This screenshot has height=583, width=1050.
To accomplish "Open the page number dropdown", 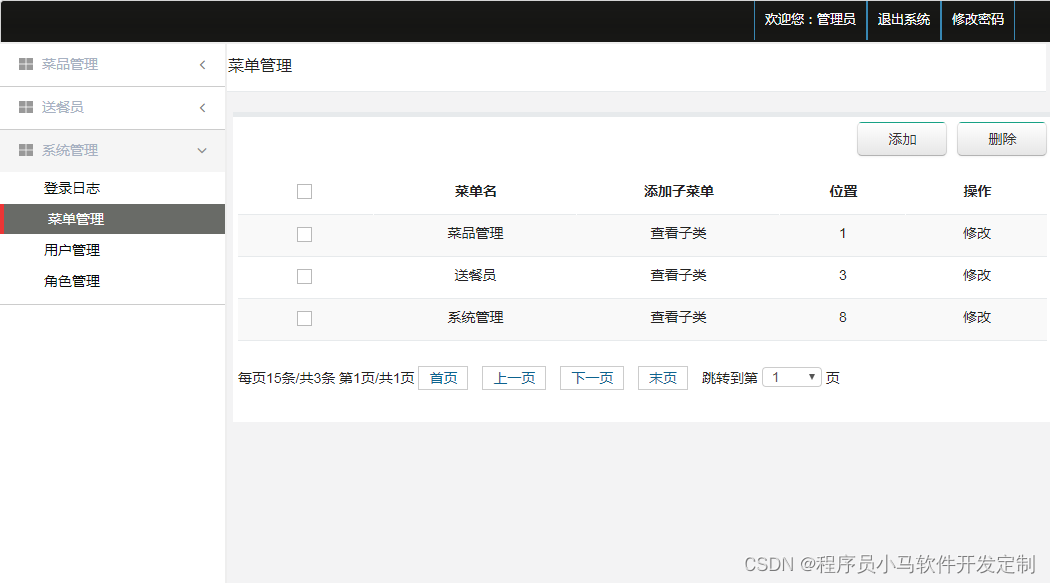I will tap(791, 377).
